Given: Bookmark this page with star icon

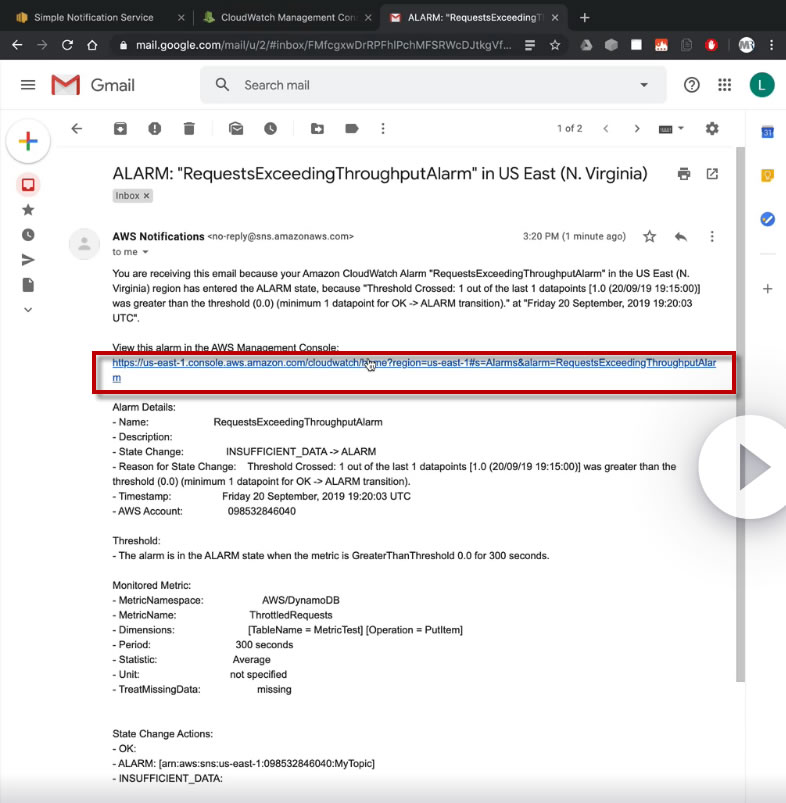Looking at the screenshot, I should point(555,45).
